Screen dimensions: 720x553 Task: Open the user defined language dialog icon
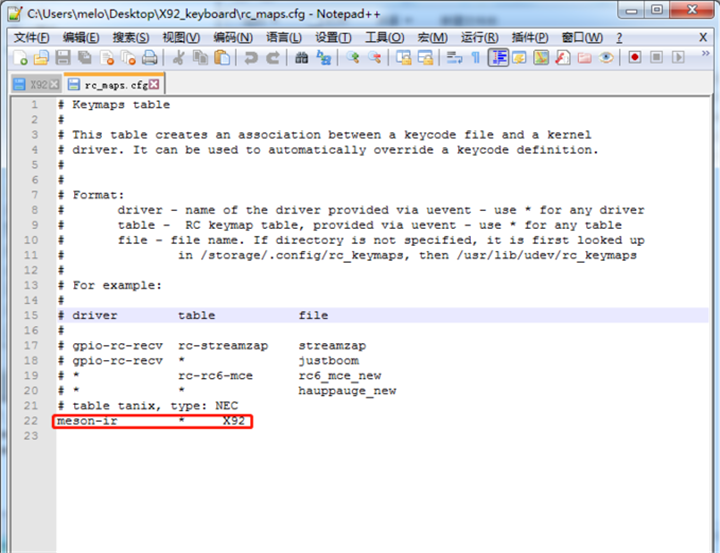519,58
